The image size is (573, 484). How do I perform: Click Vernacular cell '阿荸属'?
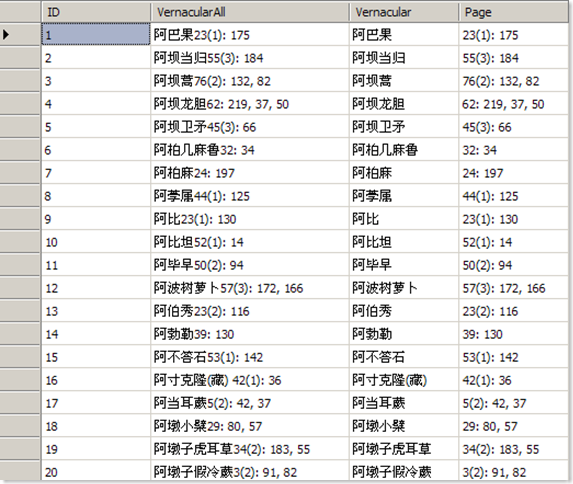404,196
